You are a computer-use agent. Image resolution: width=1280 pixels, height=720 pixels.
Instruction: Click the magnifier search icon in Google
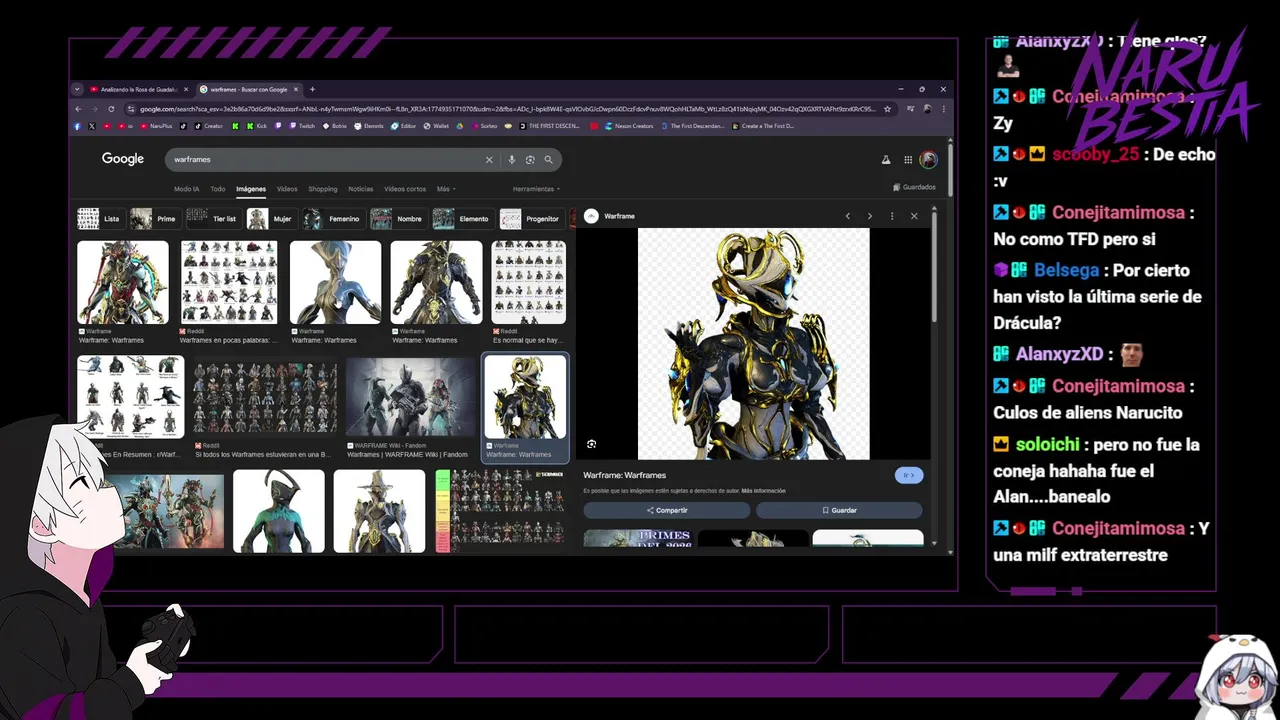pyautogui.click(x=548, y=160)
